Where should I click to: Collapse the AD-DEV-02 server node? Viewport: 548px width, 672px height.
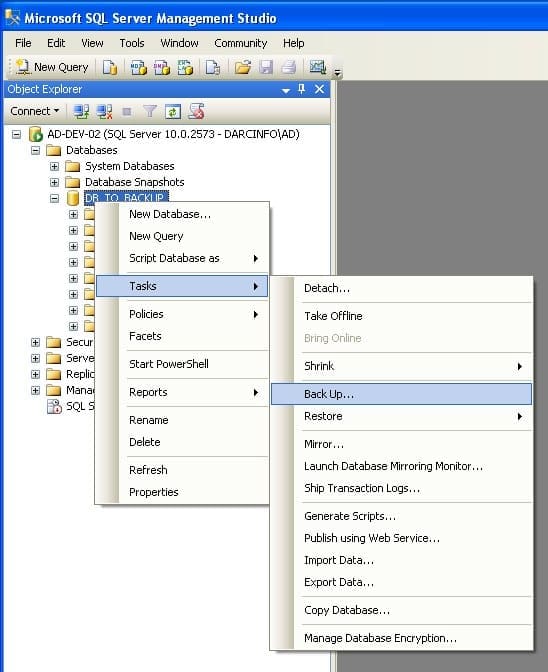coord(16,135)
